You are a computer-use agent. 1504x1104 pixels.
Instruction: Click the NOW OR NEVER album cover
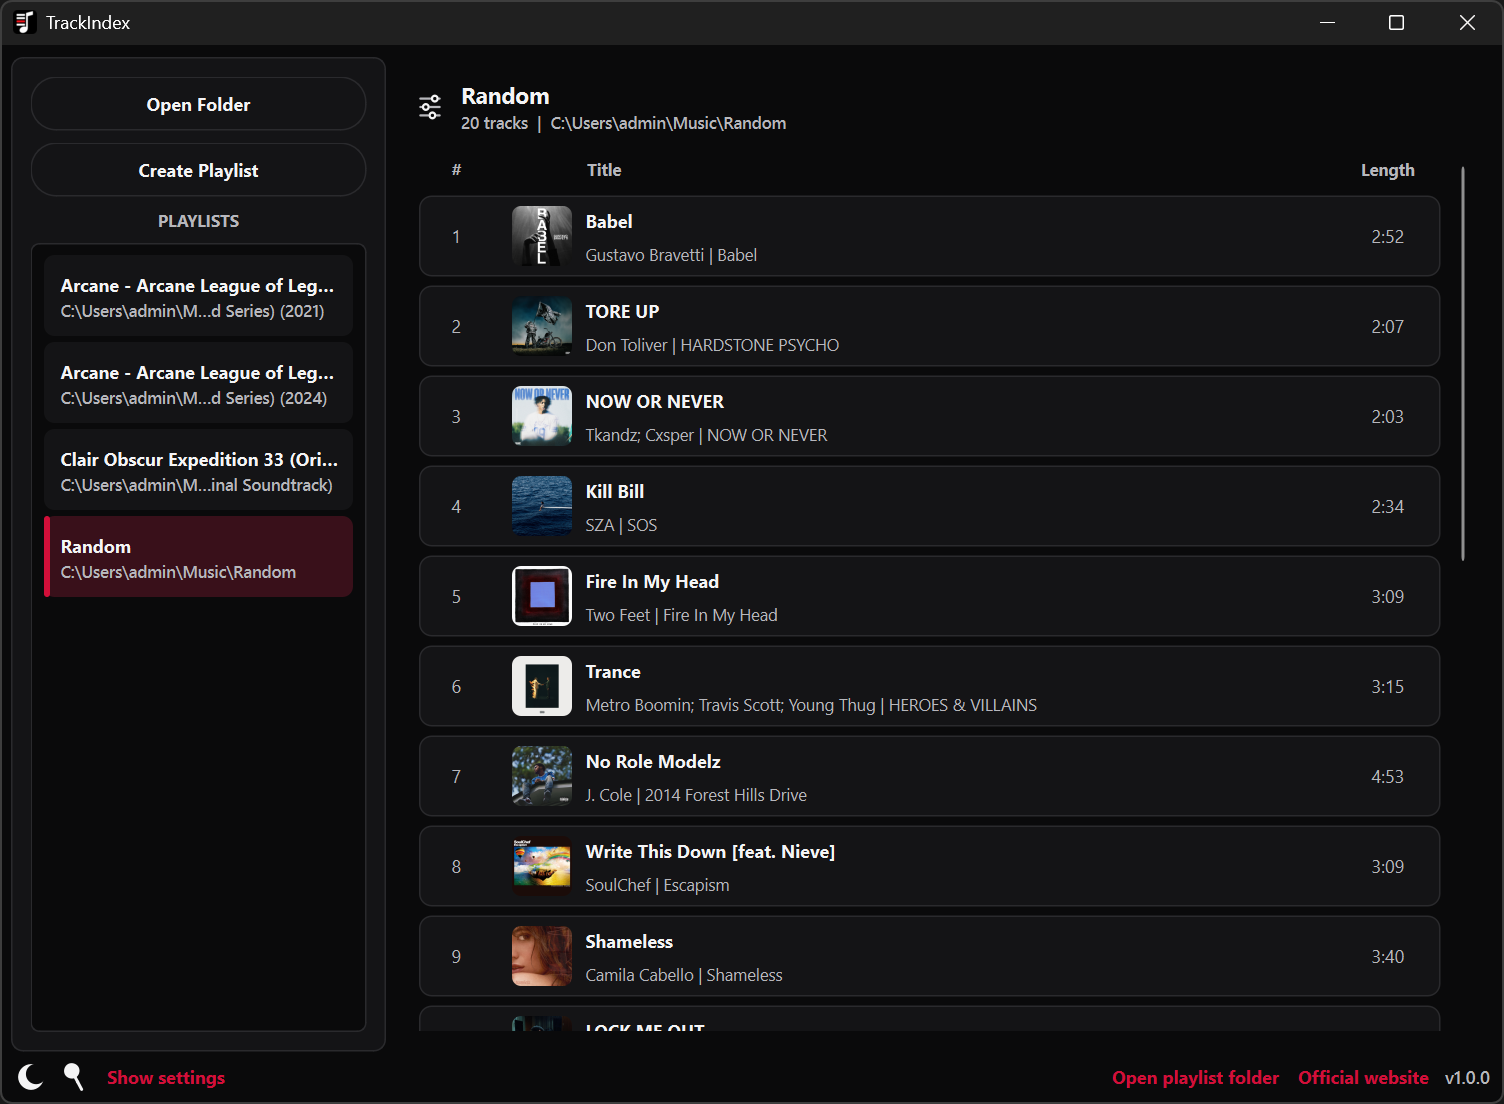(x=542, y=416)
